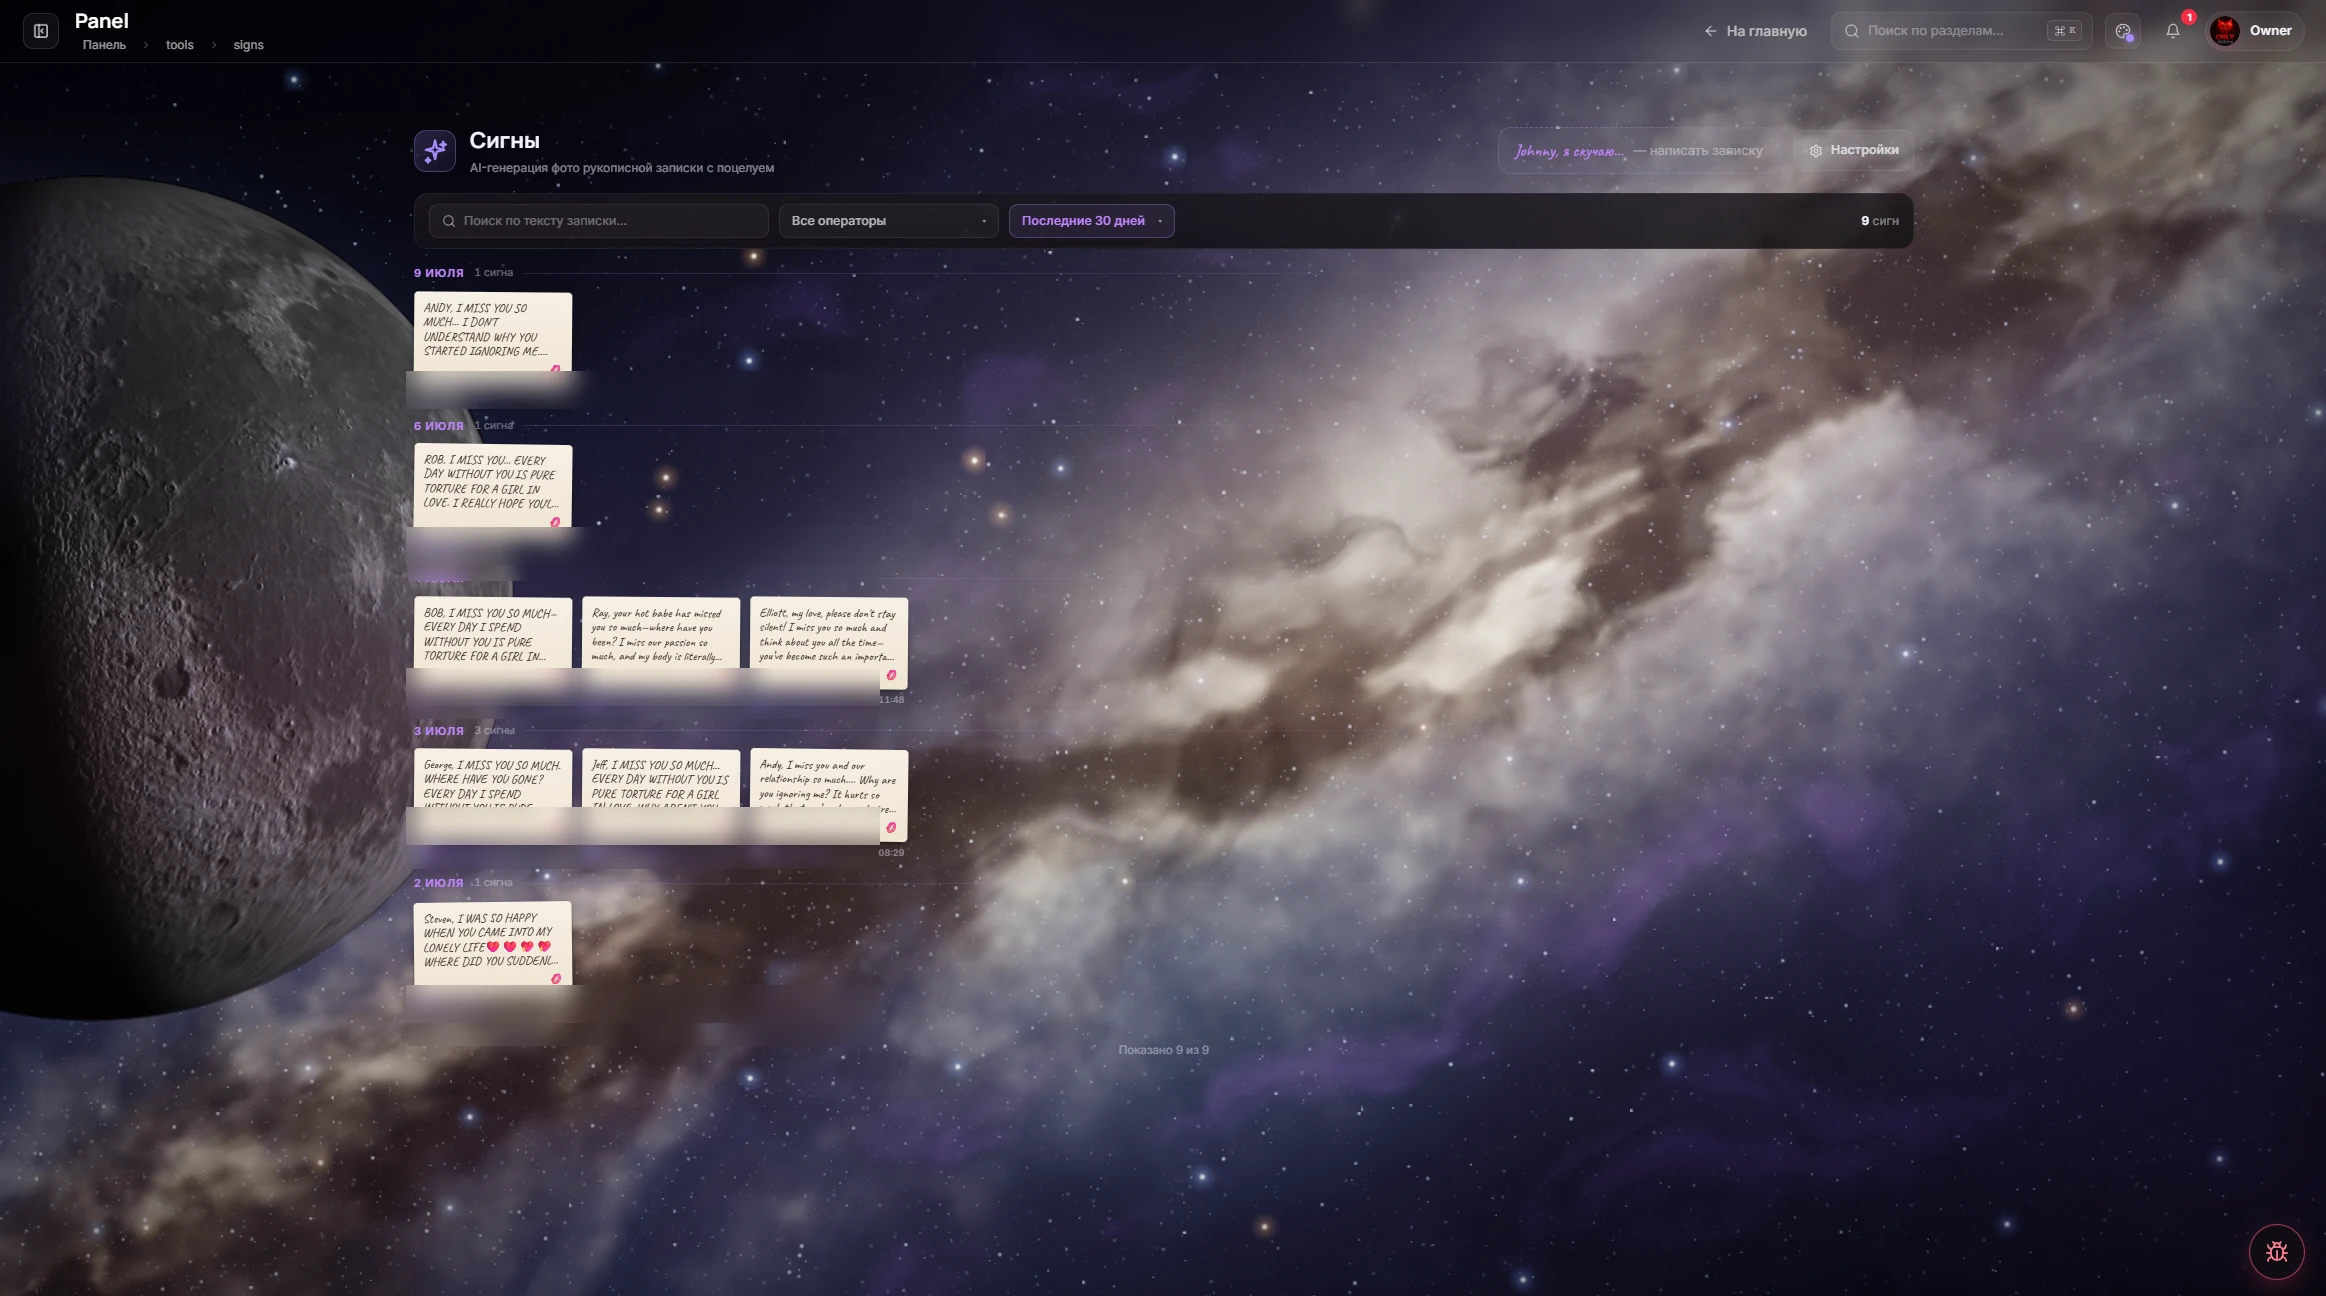Open the notifications bell
This screenshot has width=2326, height=1296.
click(x=2173, y=31)
